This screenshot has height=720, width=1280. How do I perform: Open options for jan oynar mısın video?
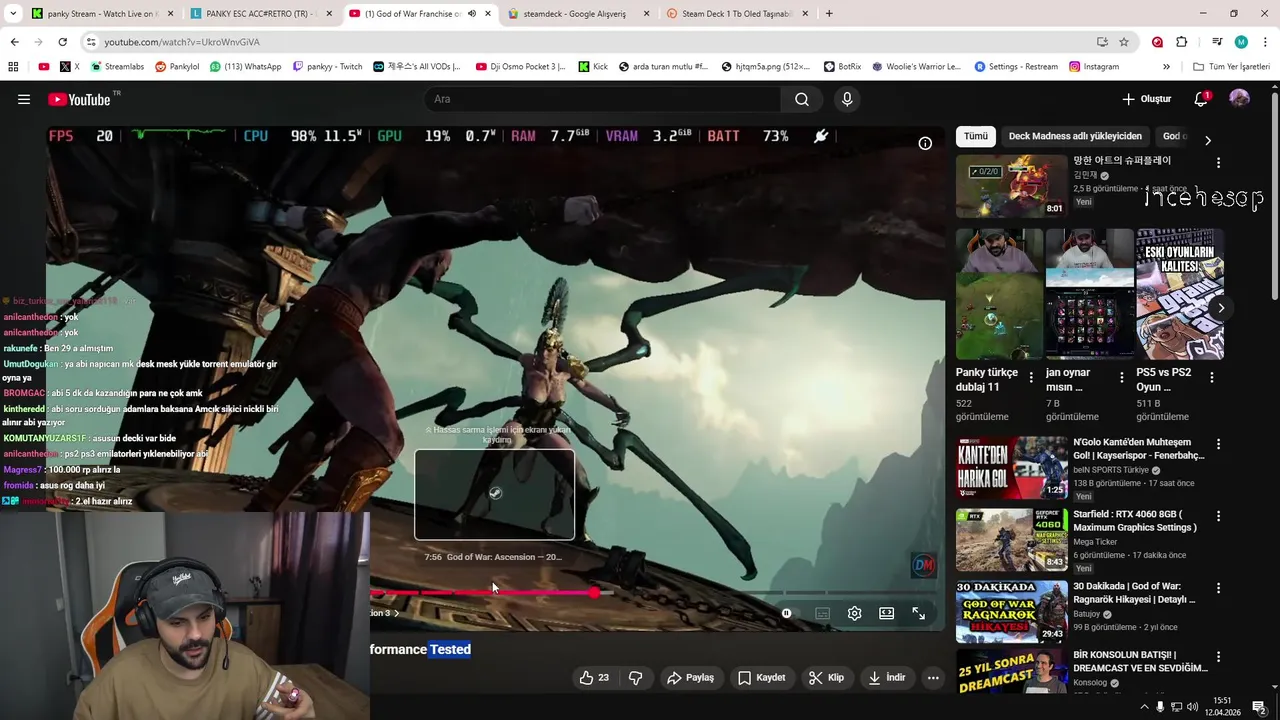coord(1121,378)
